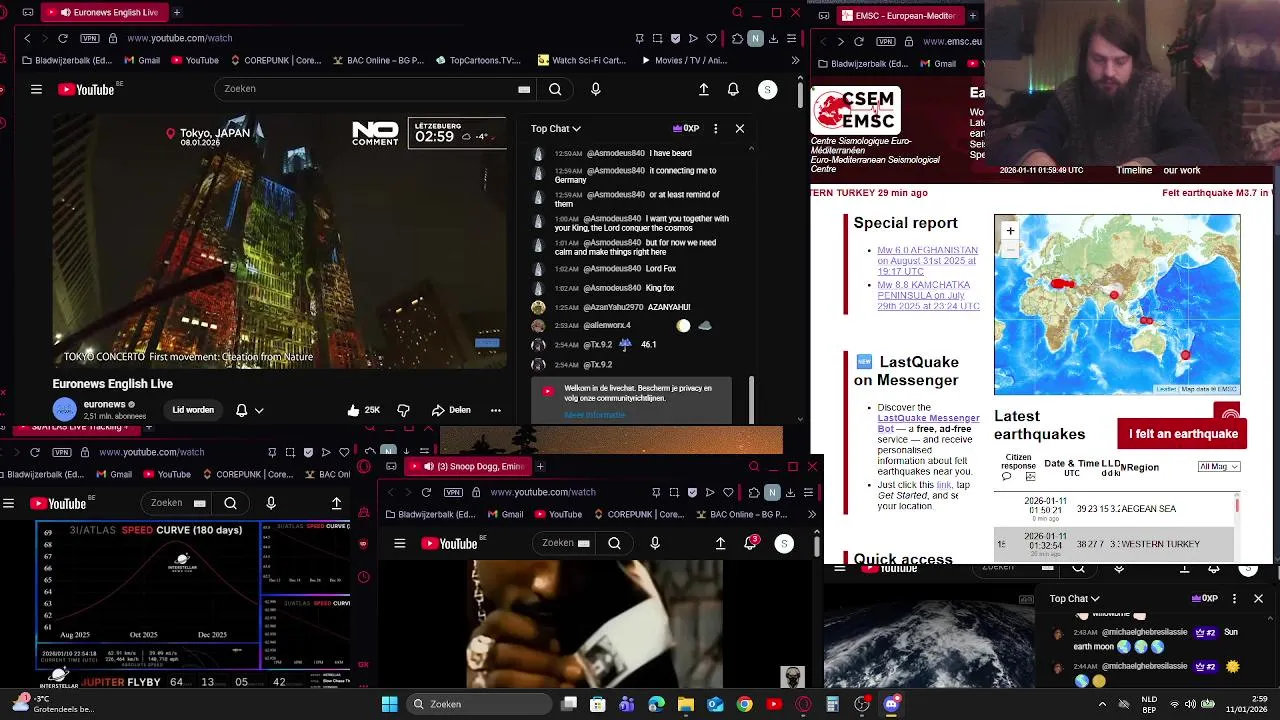This screenshot has width=1280, height=720.
Task: Open the TopCartoons.TV bookmark
Action: (x=478, y=60)
